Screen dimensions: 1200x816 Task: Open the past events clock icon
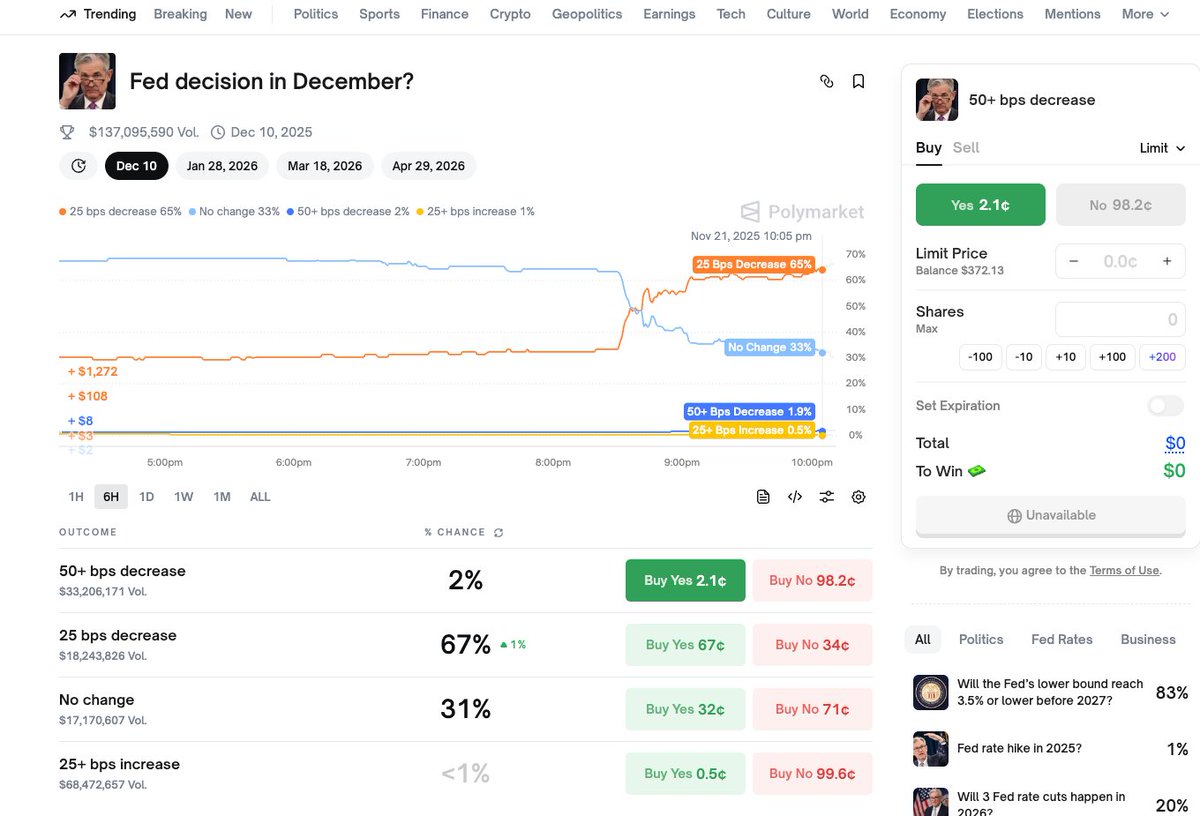click(x=79, y=166)
